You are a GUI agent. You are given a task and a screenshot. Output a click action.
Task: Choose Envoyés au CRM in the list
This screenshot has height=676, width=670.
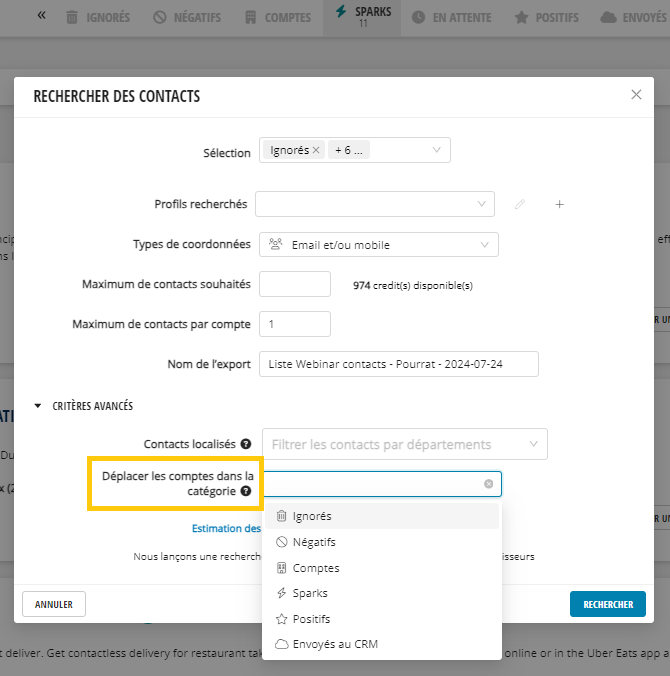point(382,644)
